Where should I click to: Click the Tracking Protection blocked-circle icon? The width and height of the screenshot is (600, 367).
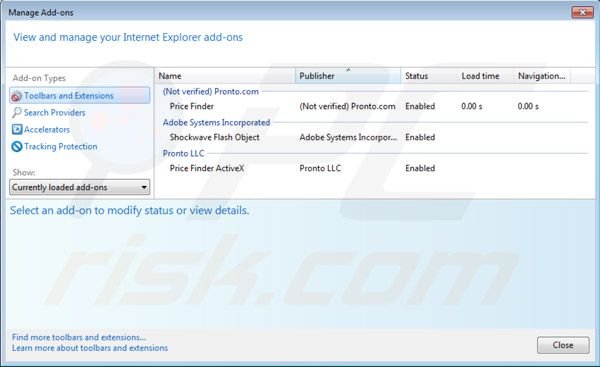pyautogui.click(x=17, y=146)
